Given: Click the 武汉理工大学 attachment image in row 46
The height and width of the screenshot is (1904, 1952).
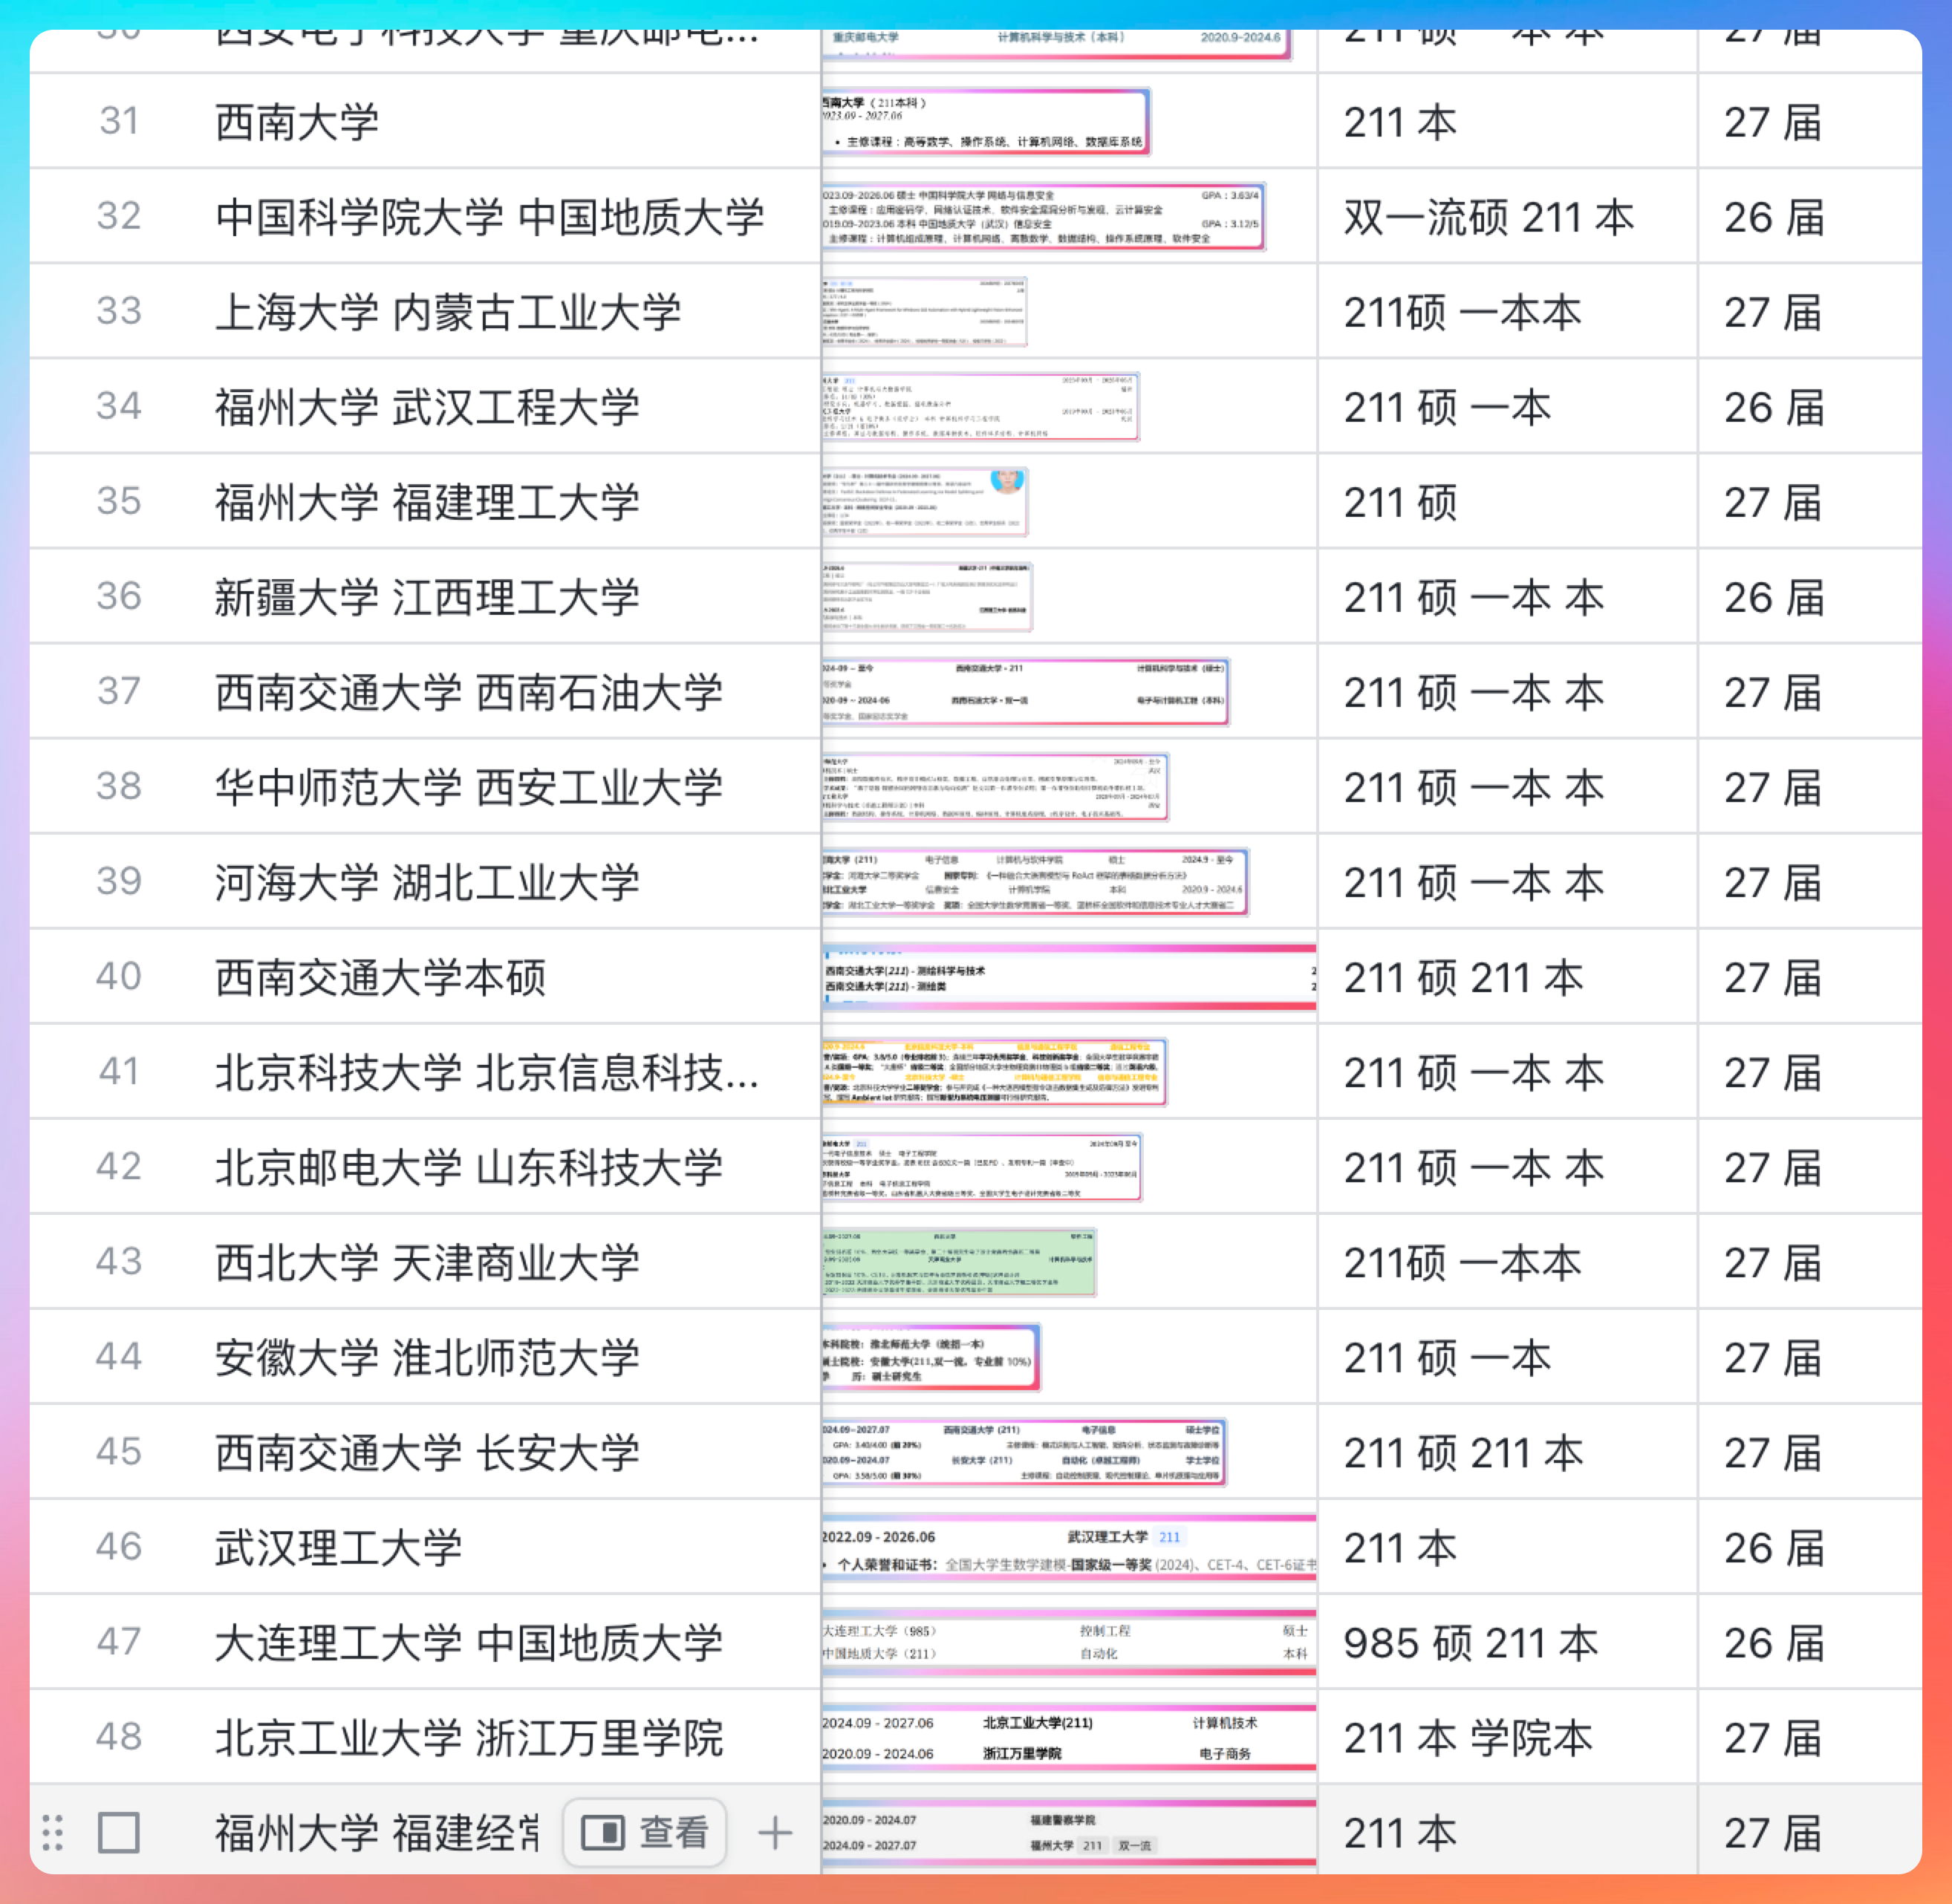Looking at the screenshot, I should [x=1068, y=1548].
